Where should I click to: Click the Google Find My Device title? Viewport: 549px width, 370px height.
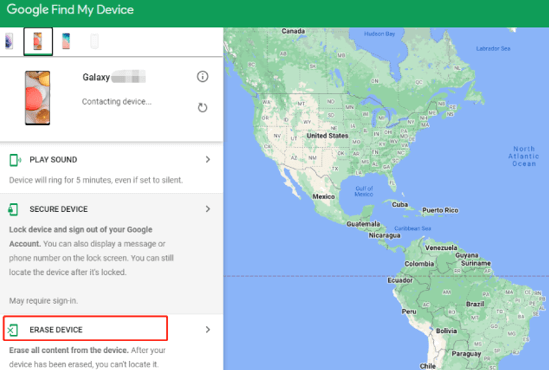(70, 10)
